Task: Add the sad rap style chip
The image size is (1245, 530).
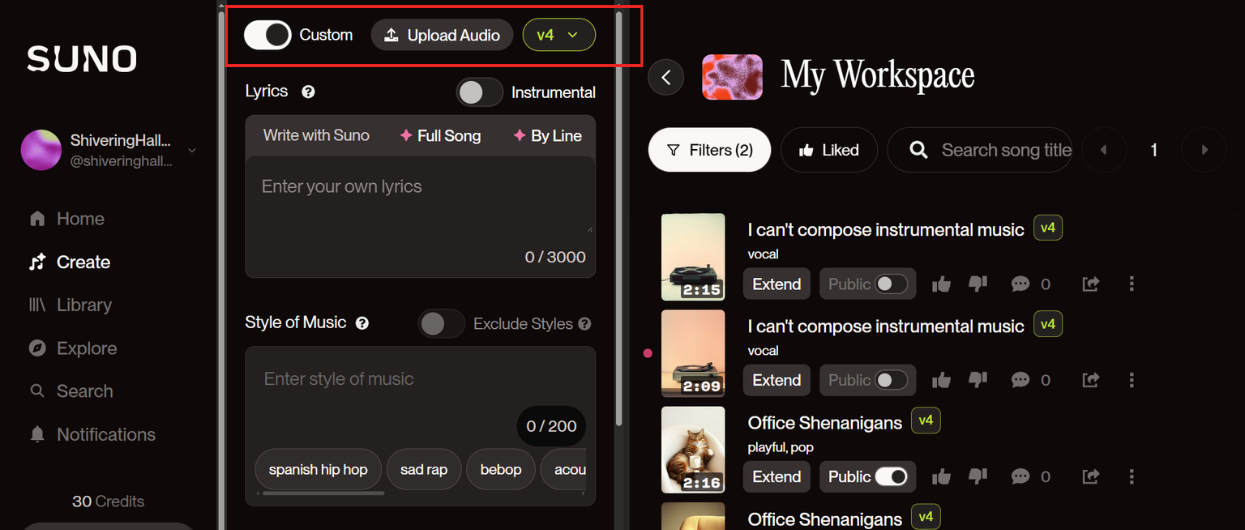Action: coord(424,469)
